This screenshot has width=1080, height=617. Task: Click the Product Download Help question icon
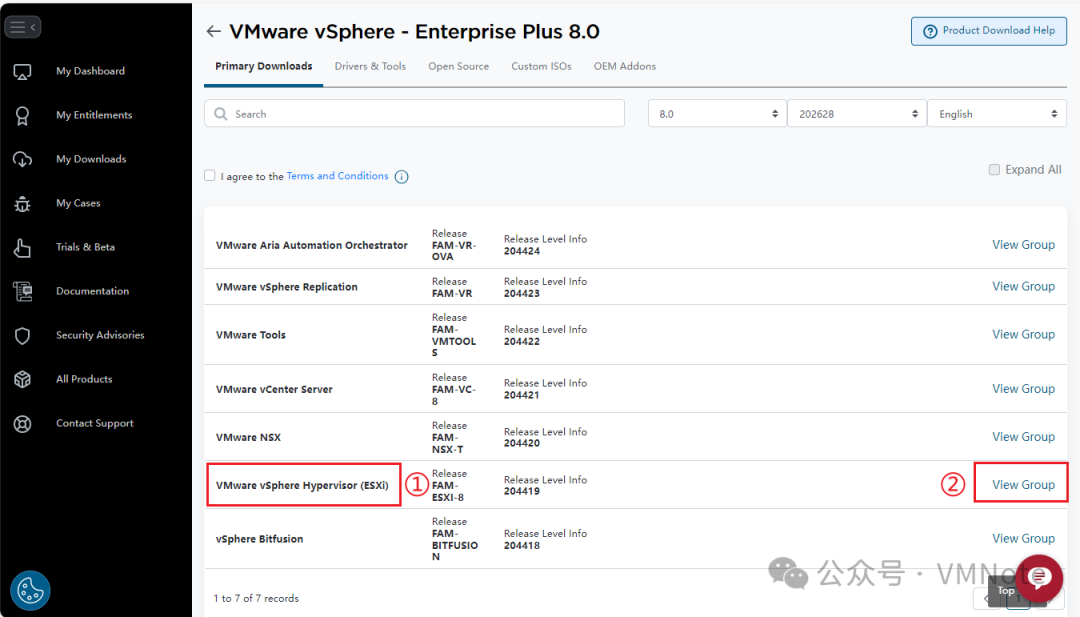[930, 31]
